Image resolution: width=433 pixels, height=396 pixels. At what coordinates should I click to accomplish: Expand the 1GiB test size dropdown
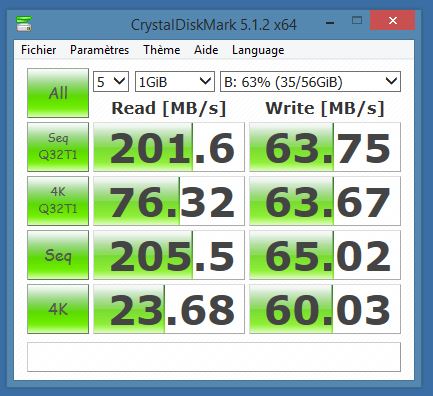(x=175, y=81)
